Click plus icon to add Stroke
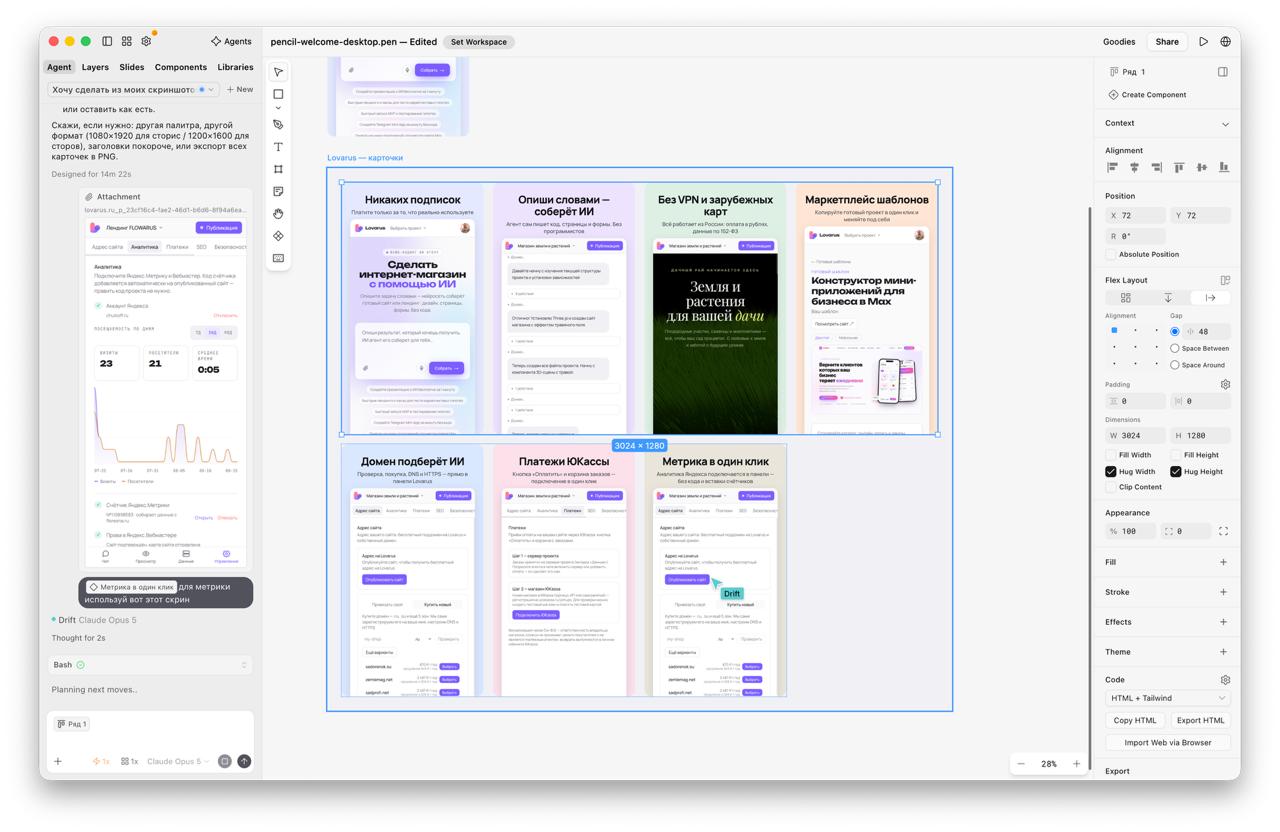1280x832 pixels. tap(1223, 592)
